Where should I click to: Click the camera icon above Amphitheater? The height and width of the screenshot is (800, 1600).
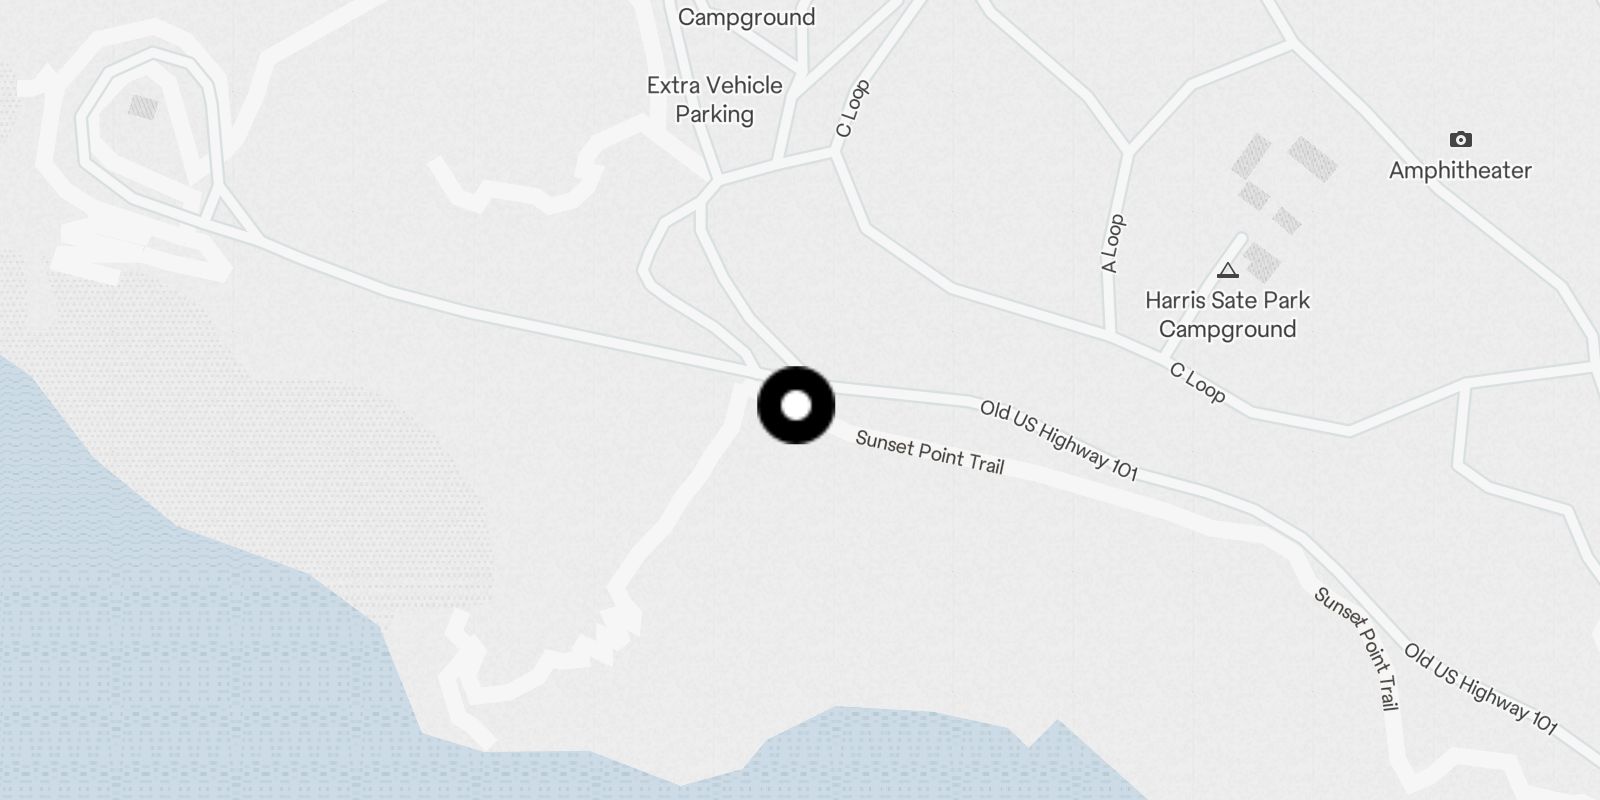(1460, 139)
